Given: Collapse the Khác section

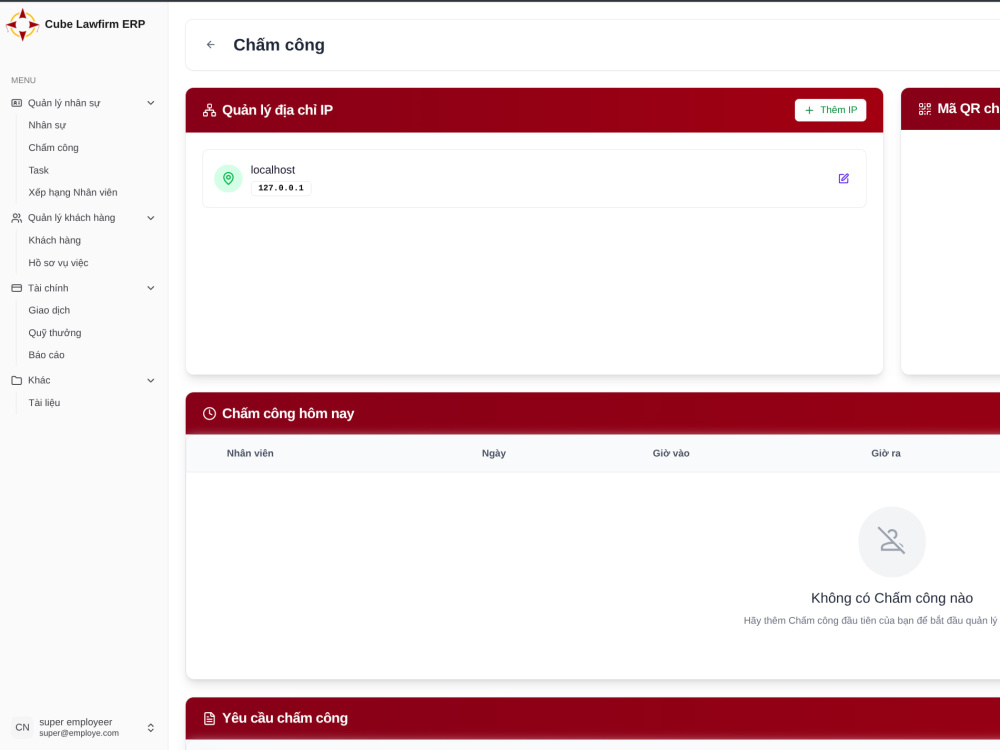Looking at the screenshot, I should [x=151, y=380].
